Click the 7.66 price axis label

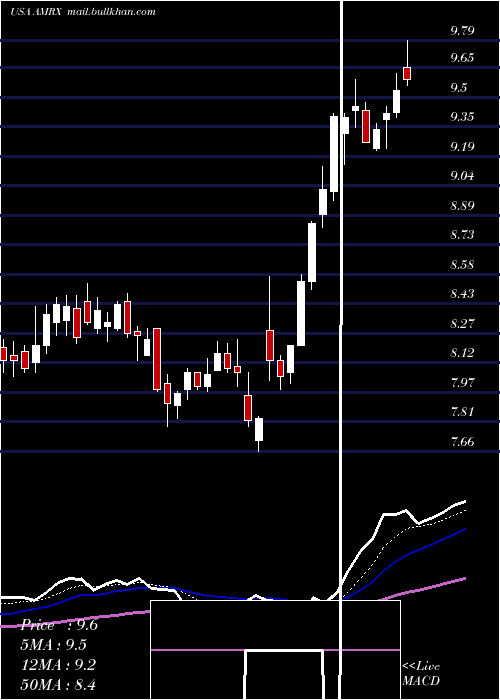[462, 442]
